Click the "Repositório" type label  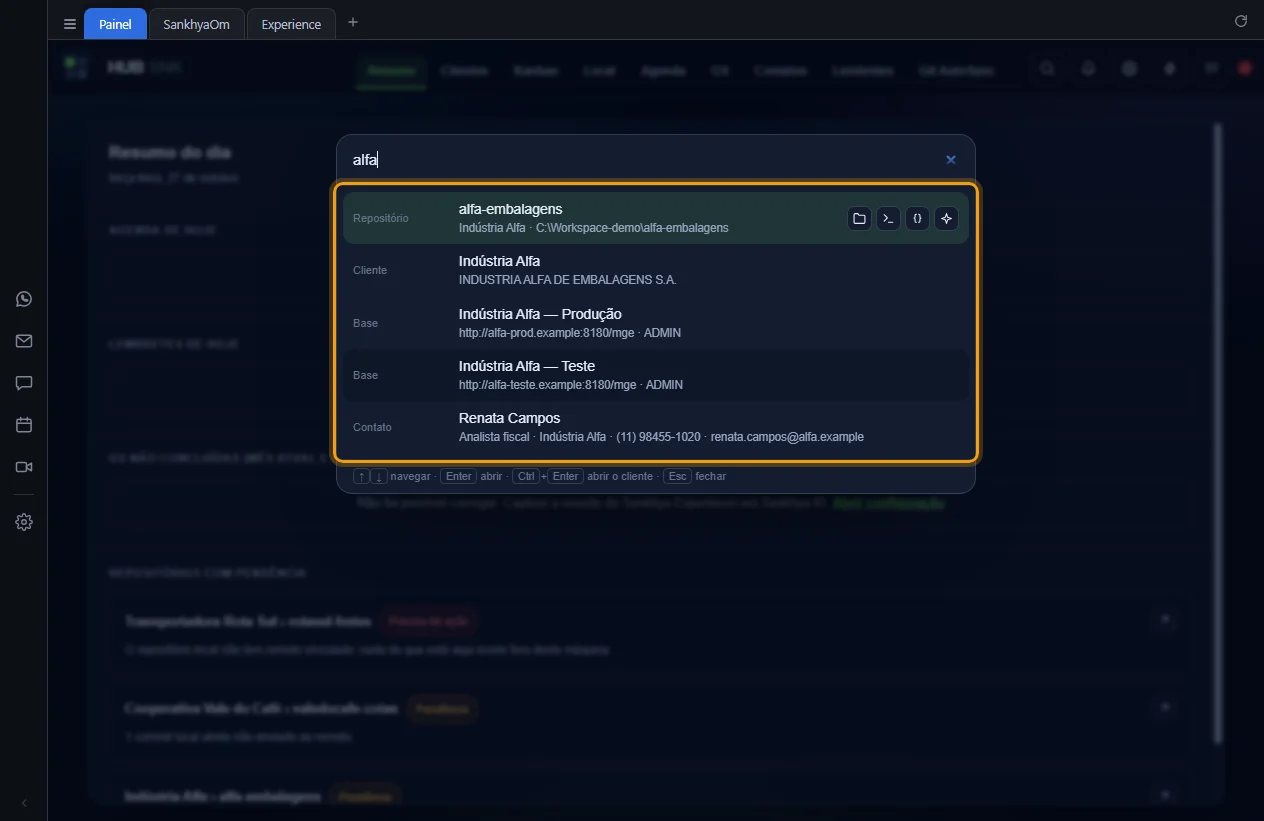tap(381, 218)
